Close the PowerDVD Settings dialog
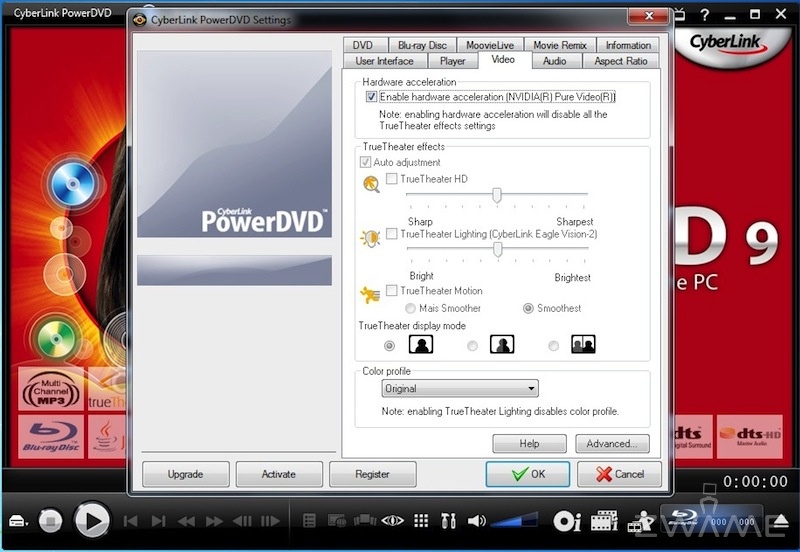The width and height of the screenshot is (800, 552). tap(648, 15)
